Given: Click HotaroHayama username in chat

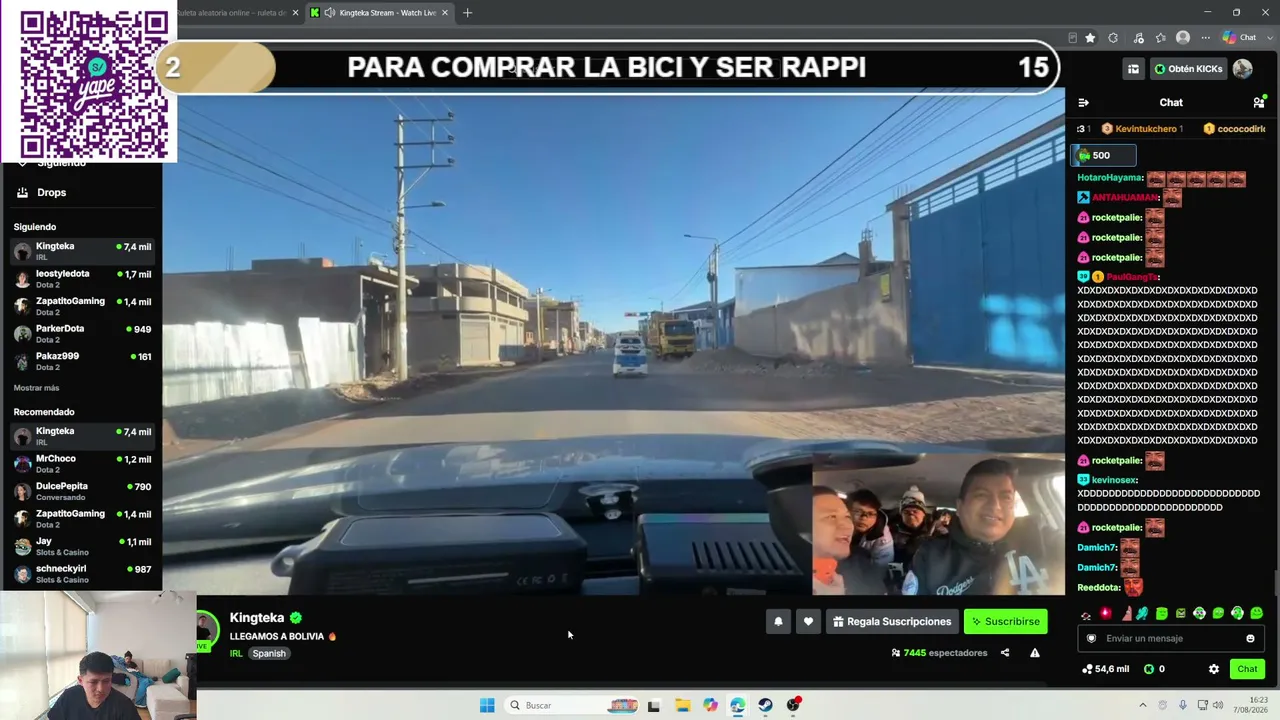Looking at the screenshot, I should click(1110, 178).
